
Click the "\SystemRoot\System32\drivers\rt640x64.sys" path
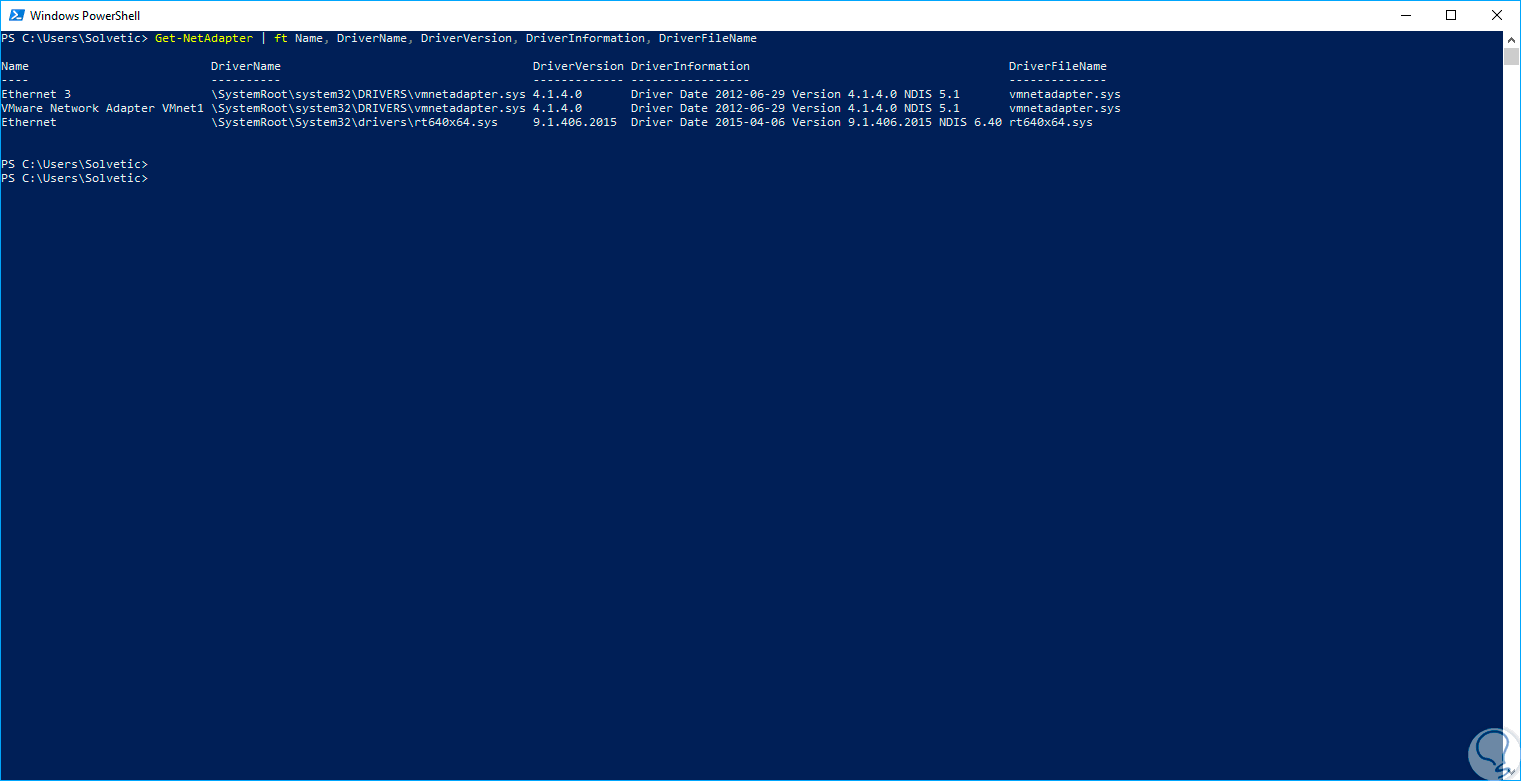354,122
